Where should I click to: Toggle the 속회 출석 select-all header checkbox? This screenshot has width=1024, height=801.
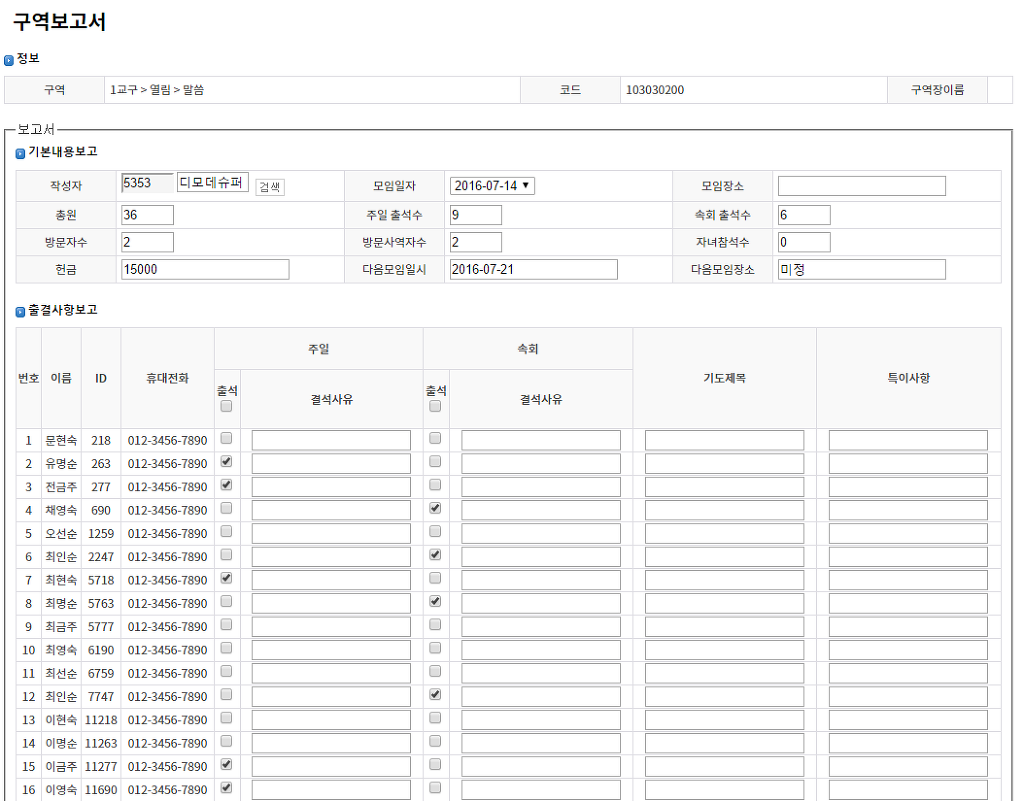[x=435, y=407]
